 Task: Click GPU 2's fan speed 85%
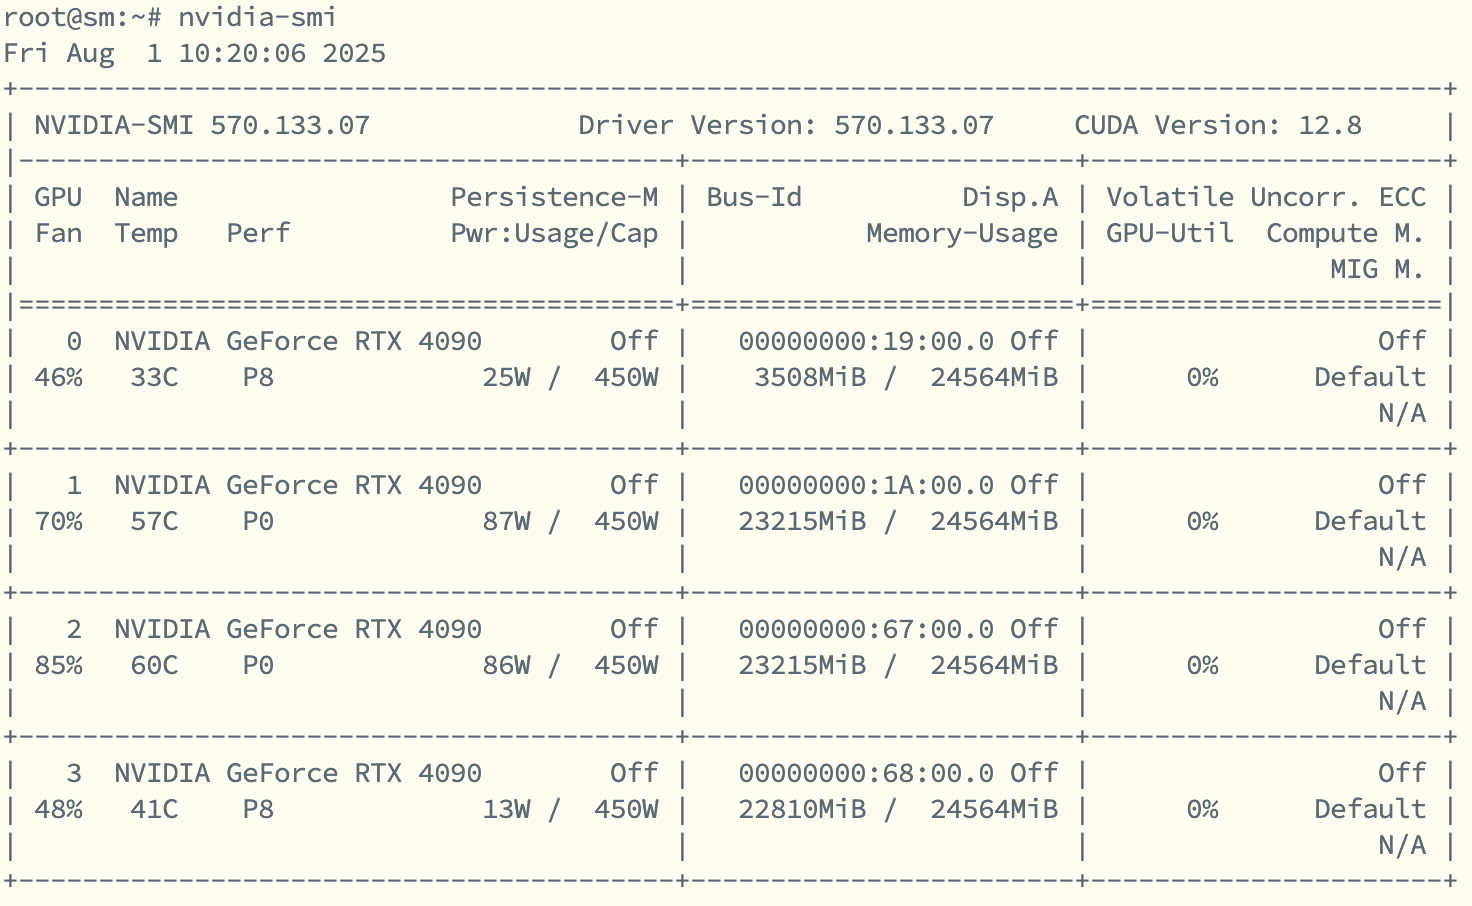pos(58,665)
